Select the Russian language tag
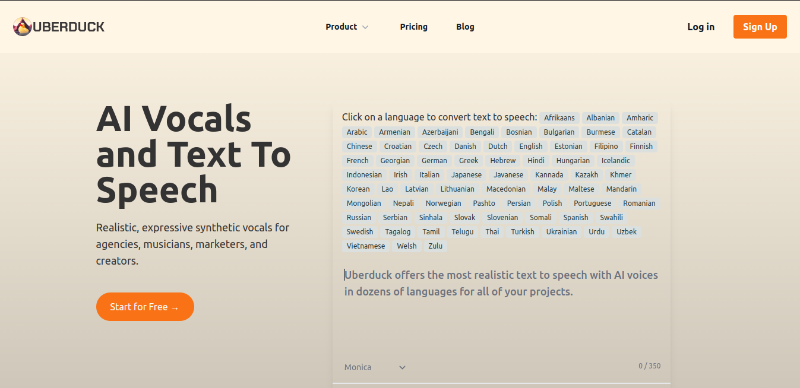800x388 pixels. click(x=359, y=218)
